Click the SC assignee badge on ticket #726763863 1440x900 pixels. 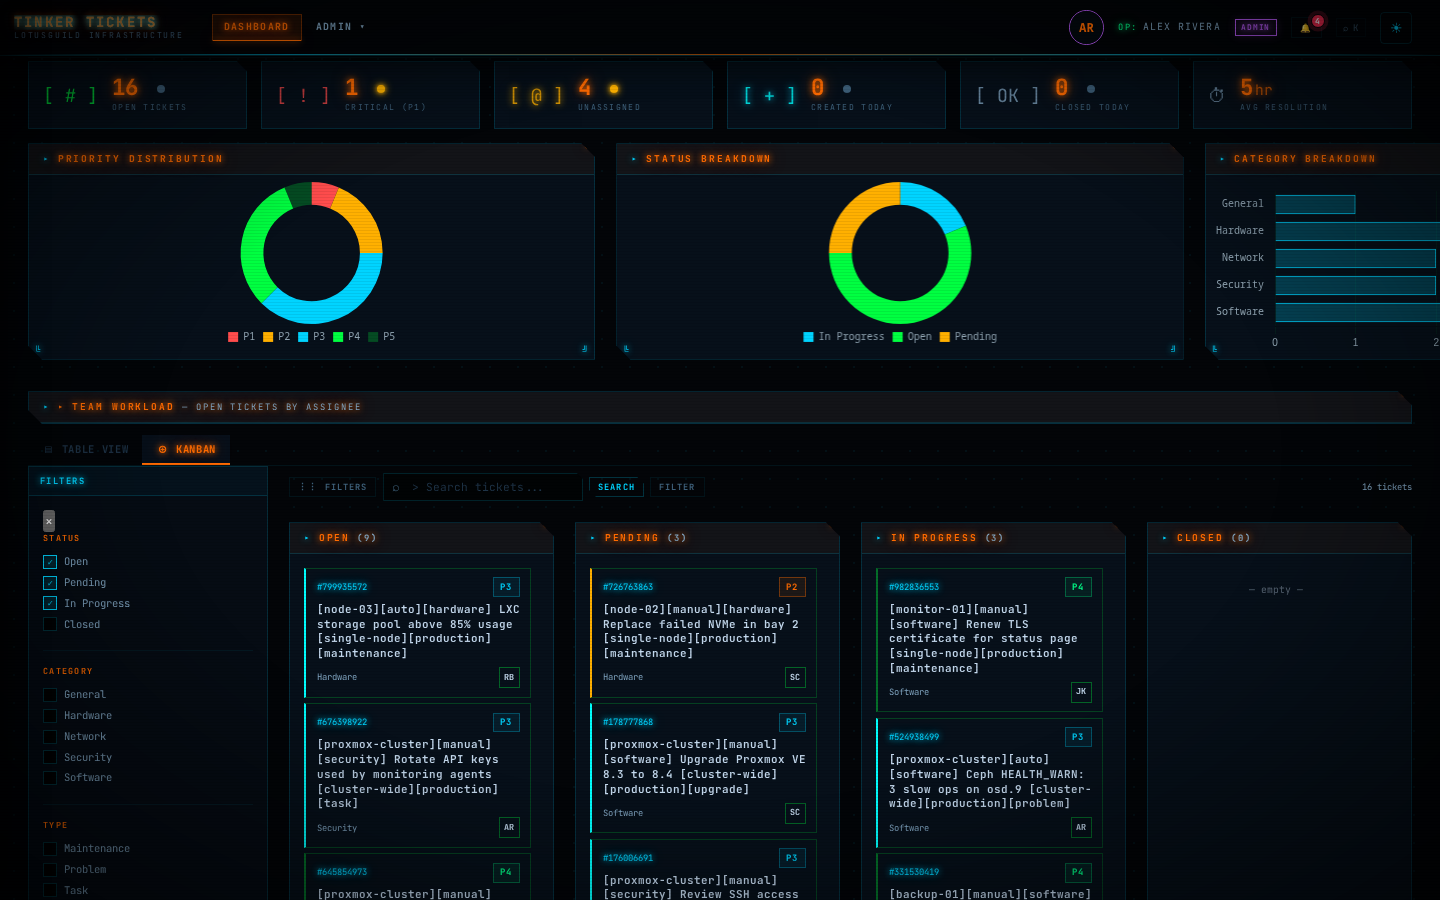(795, 677)
